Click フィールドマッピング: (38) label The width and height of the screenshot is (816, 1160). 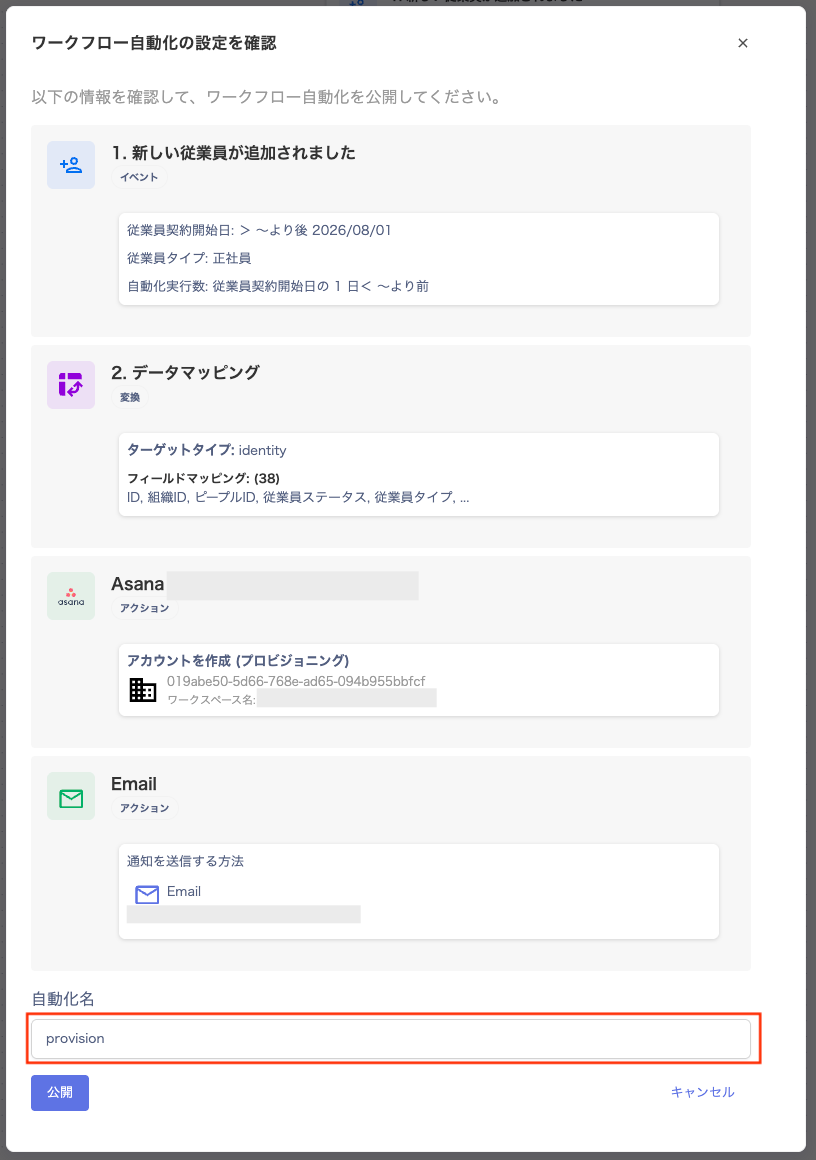click(203, 478)
